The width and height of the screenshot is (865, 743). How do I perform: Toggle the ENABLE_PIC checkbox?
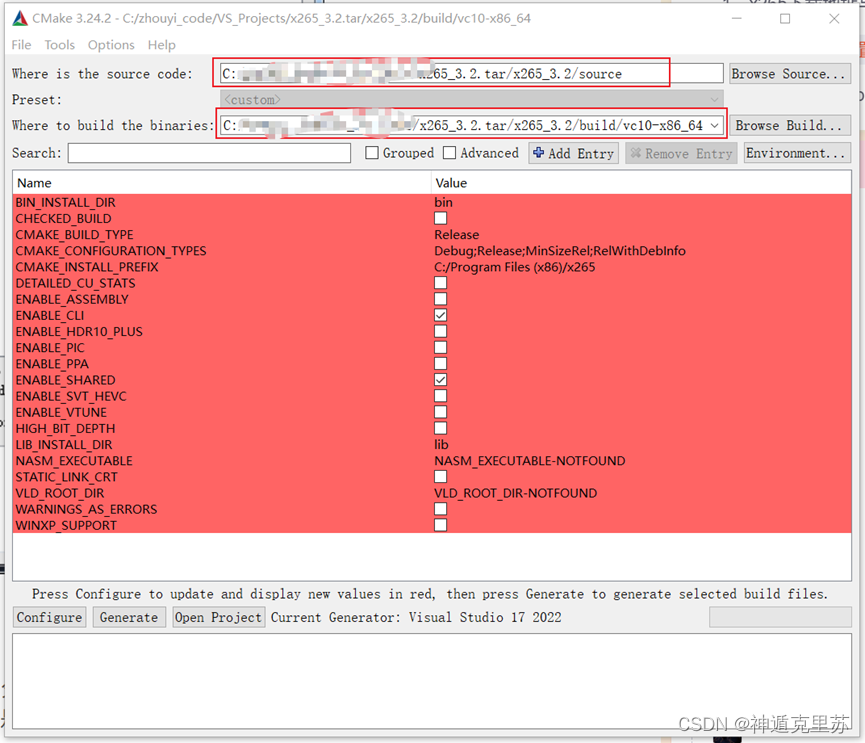pos(440,348)
